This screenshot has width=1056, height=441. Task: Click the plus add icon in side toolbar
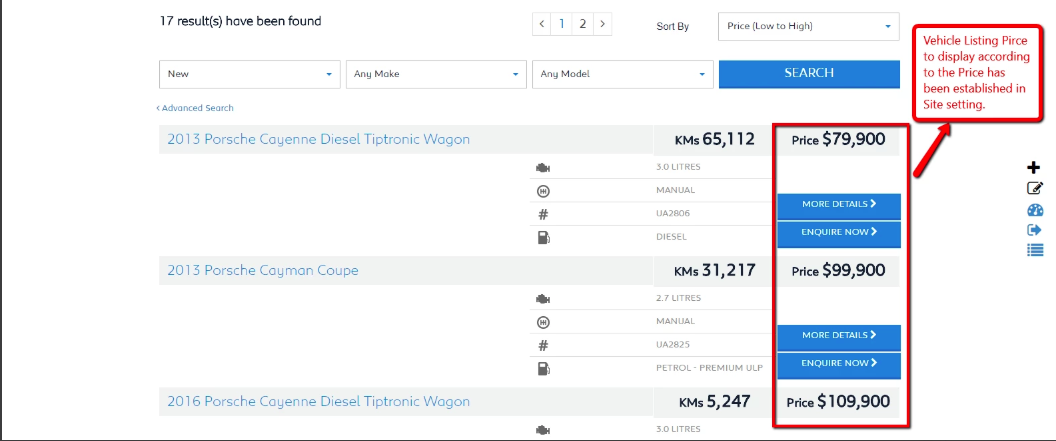1034,168
